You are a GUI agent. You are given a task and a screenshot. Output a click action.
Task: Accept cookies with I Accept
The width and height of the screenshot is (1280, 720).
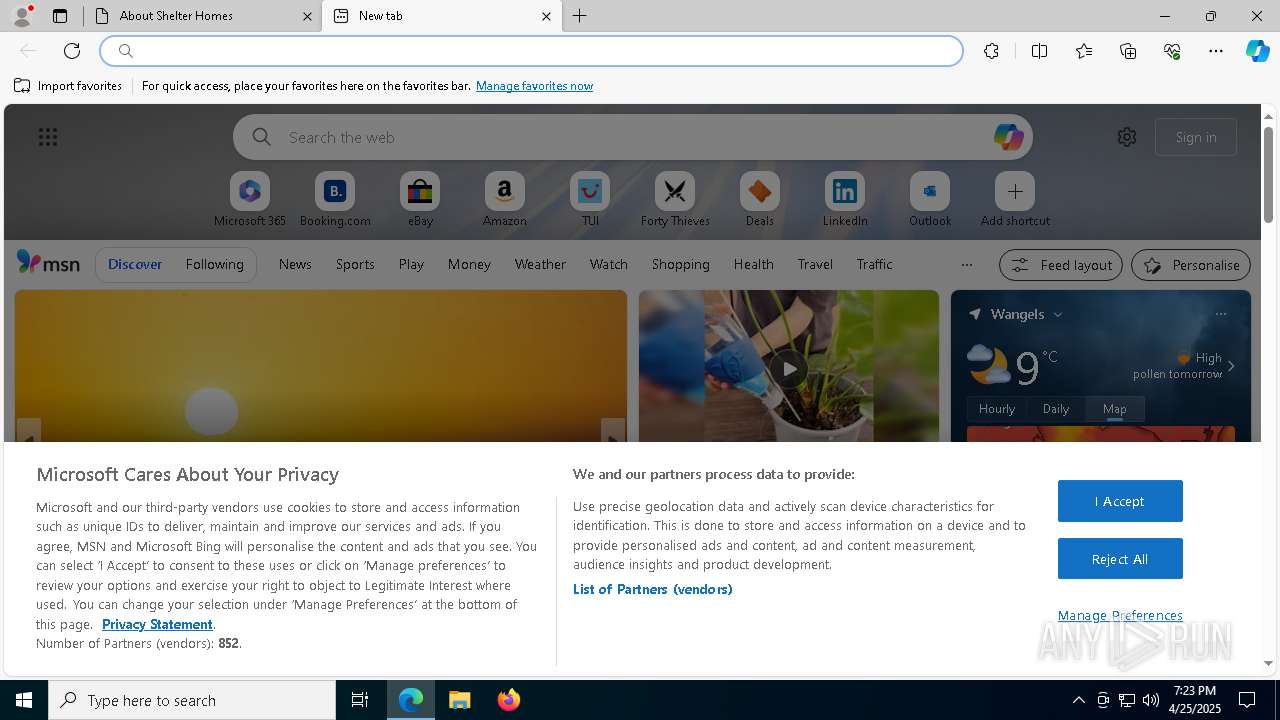point(1120,501)
